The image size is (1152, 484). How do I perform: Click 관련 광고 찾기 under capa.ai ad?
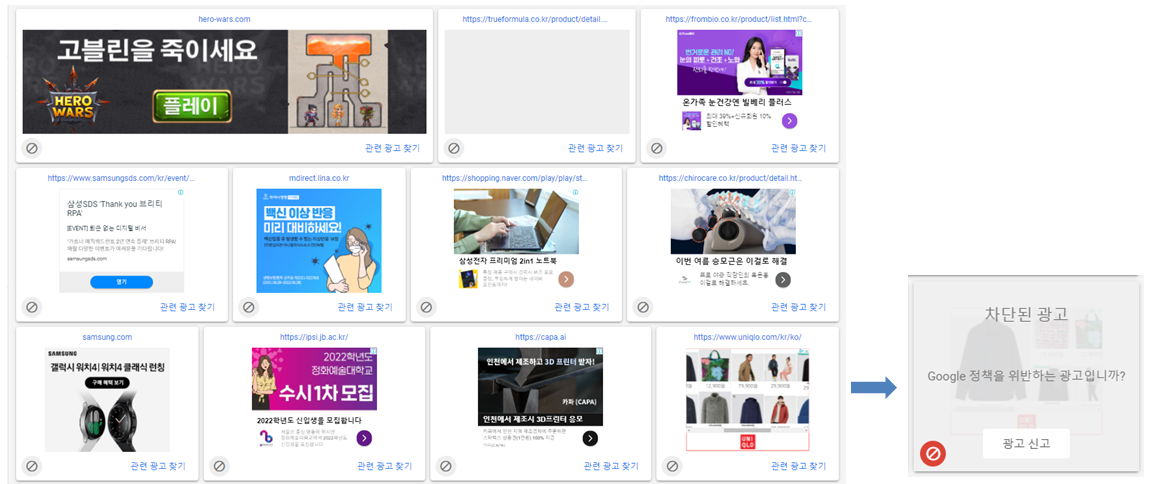611,466
